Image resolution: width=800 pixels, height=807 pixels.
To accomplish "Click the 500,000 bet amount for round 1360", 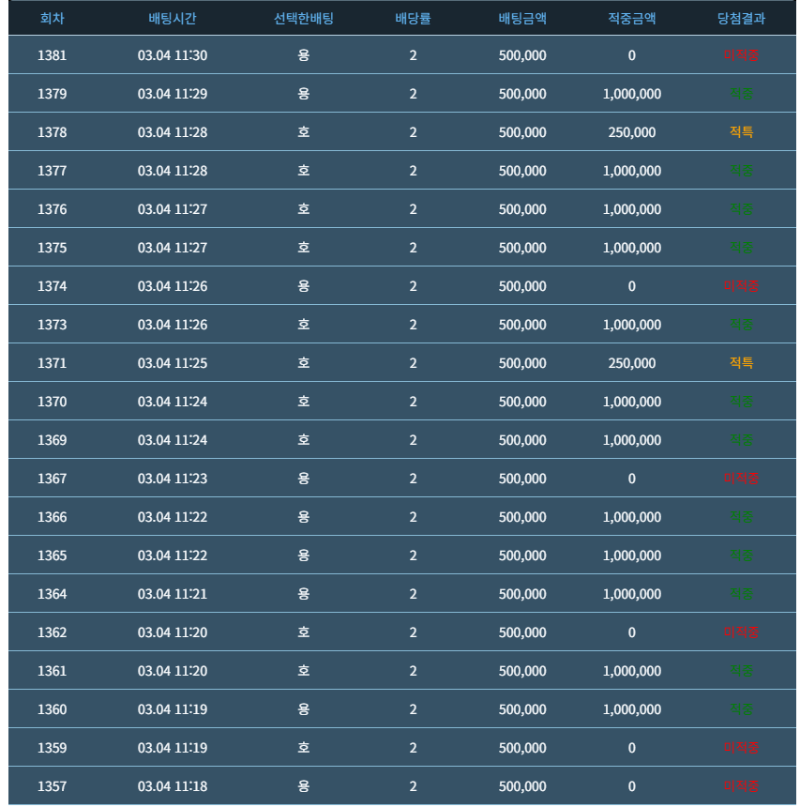I will [522, 709].
